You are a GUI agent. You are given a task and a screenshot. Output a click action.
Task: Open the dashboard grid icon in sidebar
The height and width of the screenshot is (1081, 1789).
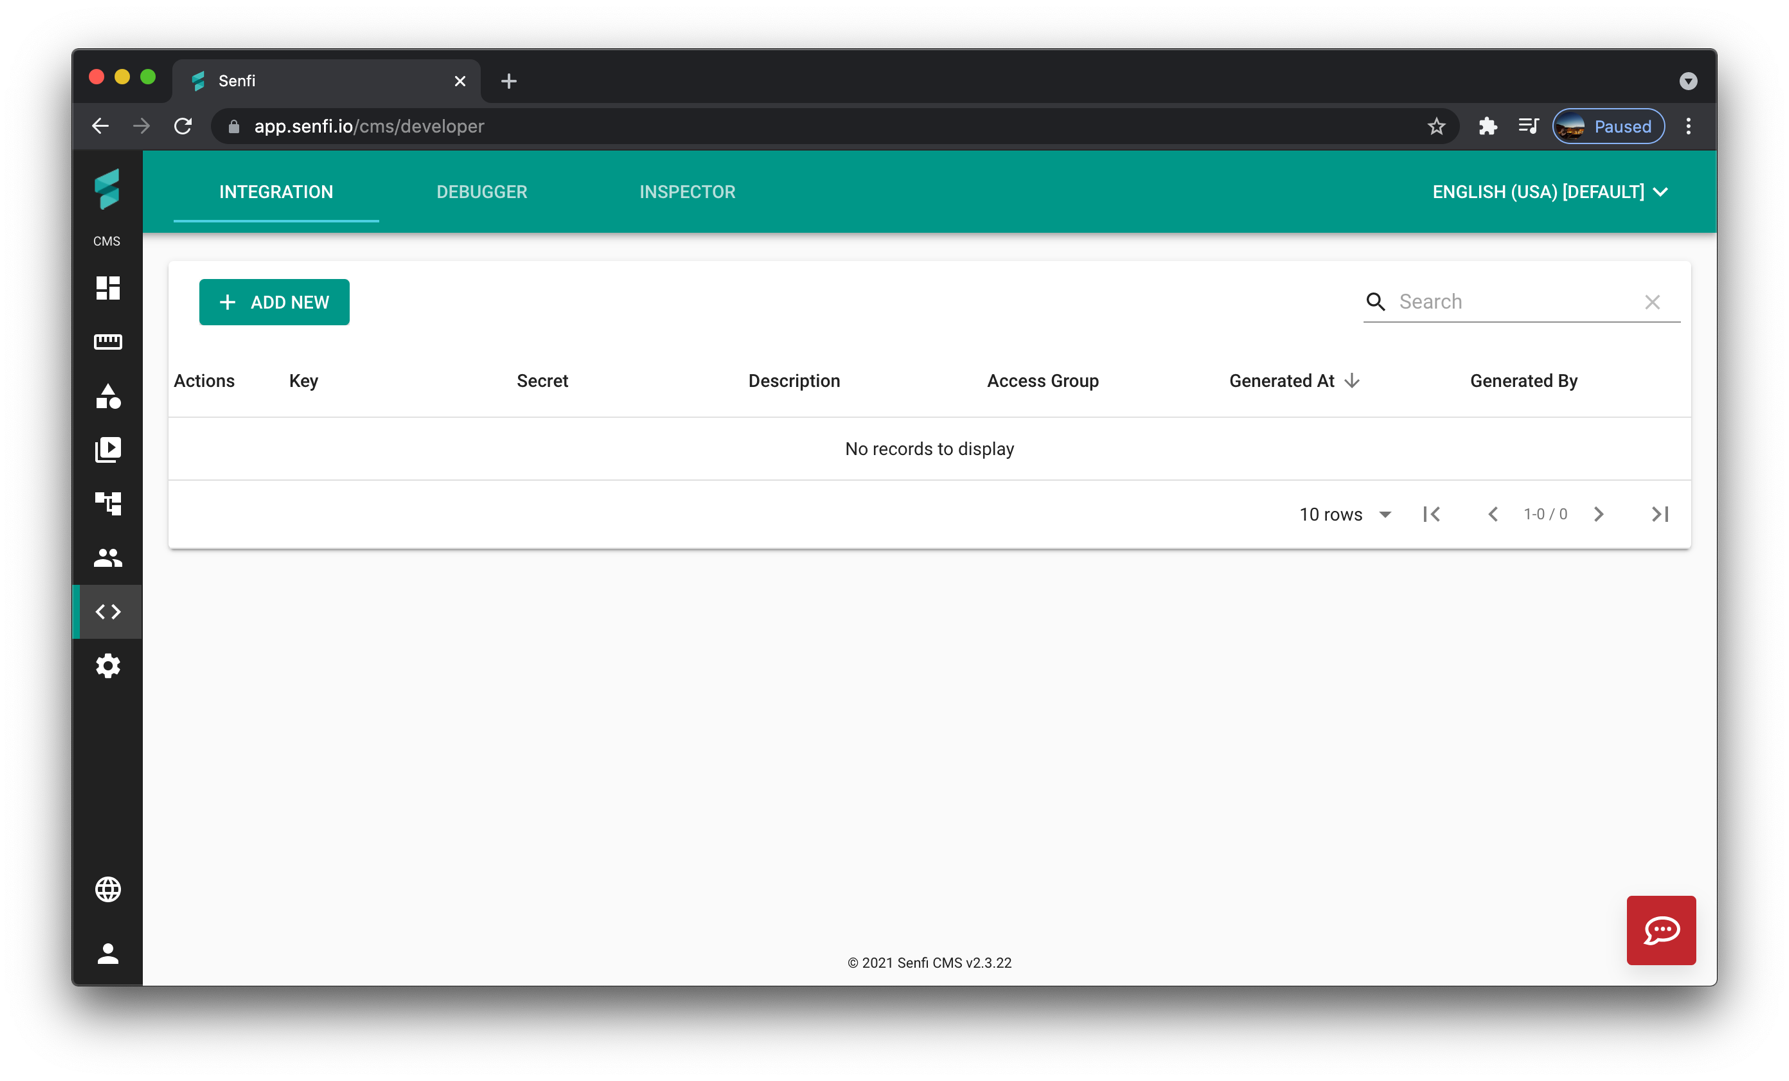[x=108, y=288]
